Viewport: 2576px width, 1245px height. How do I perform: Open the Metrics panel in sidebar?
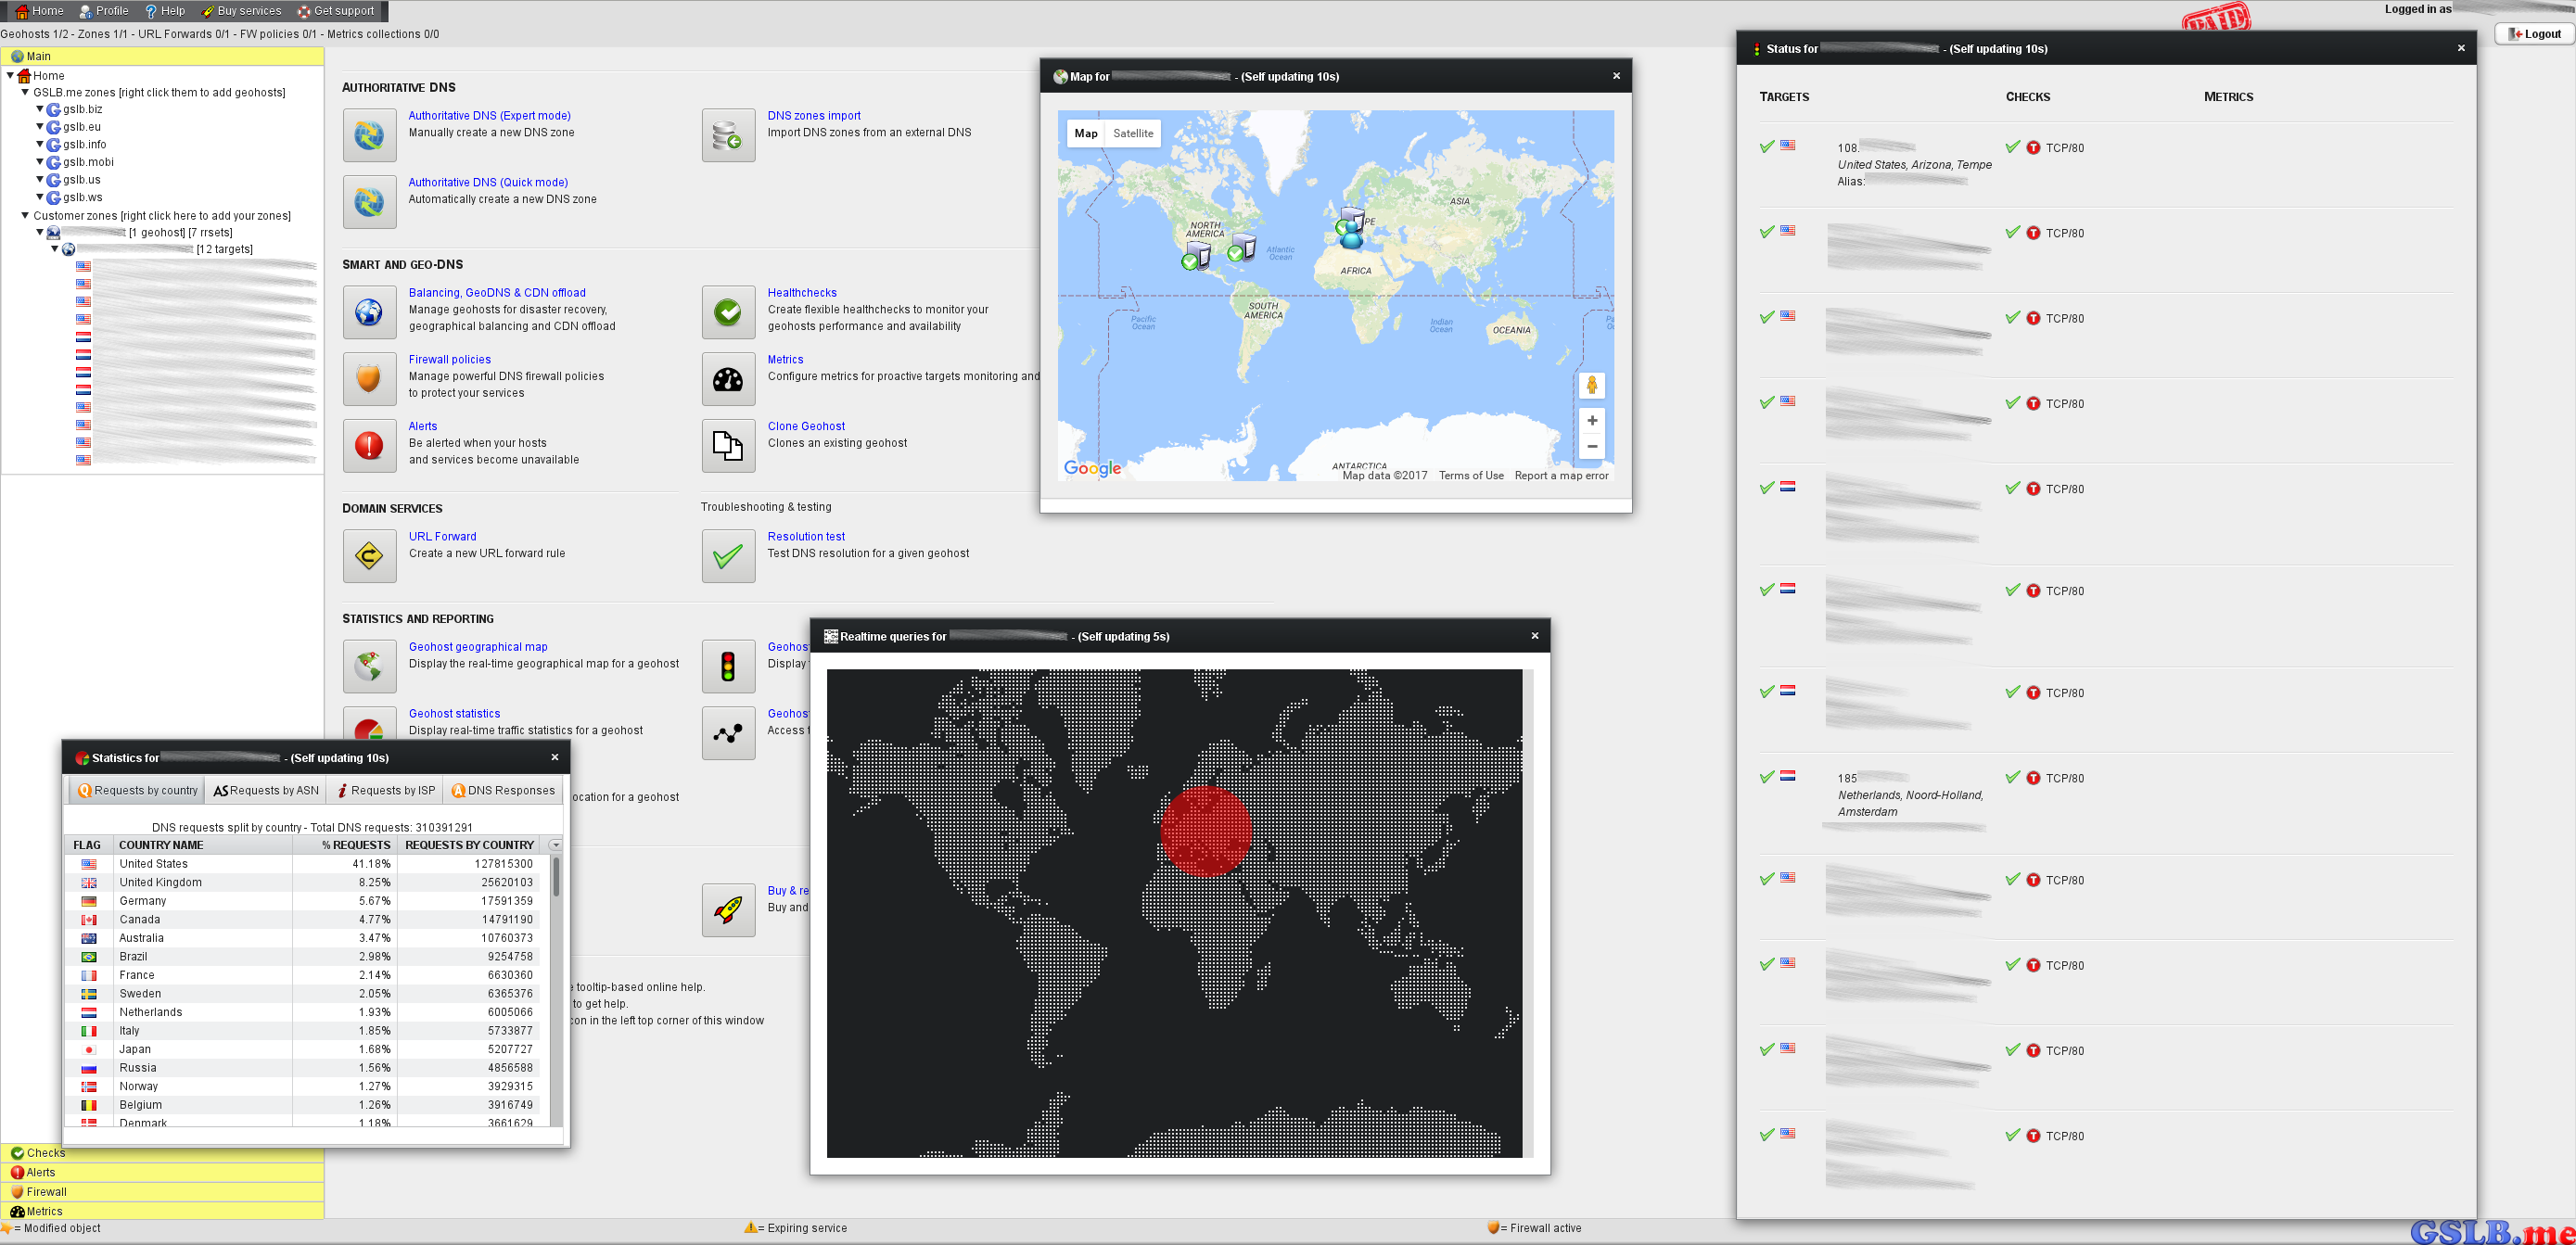[x=163, y=1211]
